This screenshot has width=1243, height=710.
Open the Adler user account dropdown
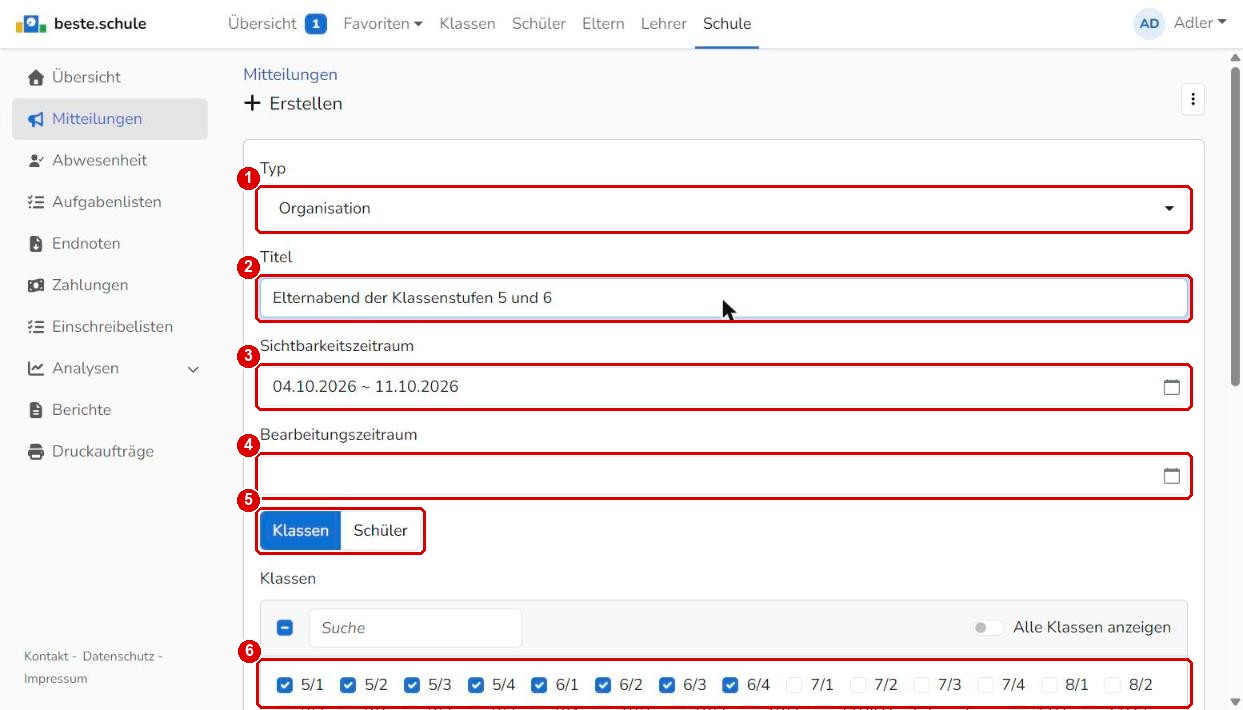(x=1200, y=23)
